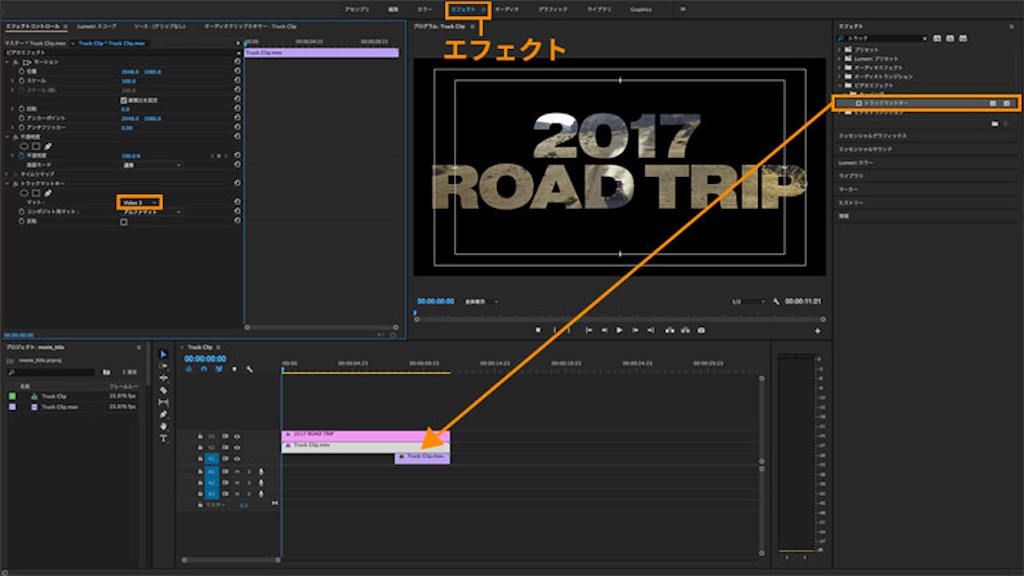1024x576 pixels.
Task: Click free-draw pen mask under Track Matte Key
Action: pyautogui.click(x=48, y=193)
